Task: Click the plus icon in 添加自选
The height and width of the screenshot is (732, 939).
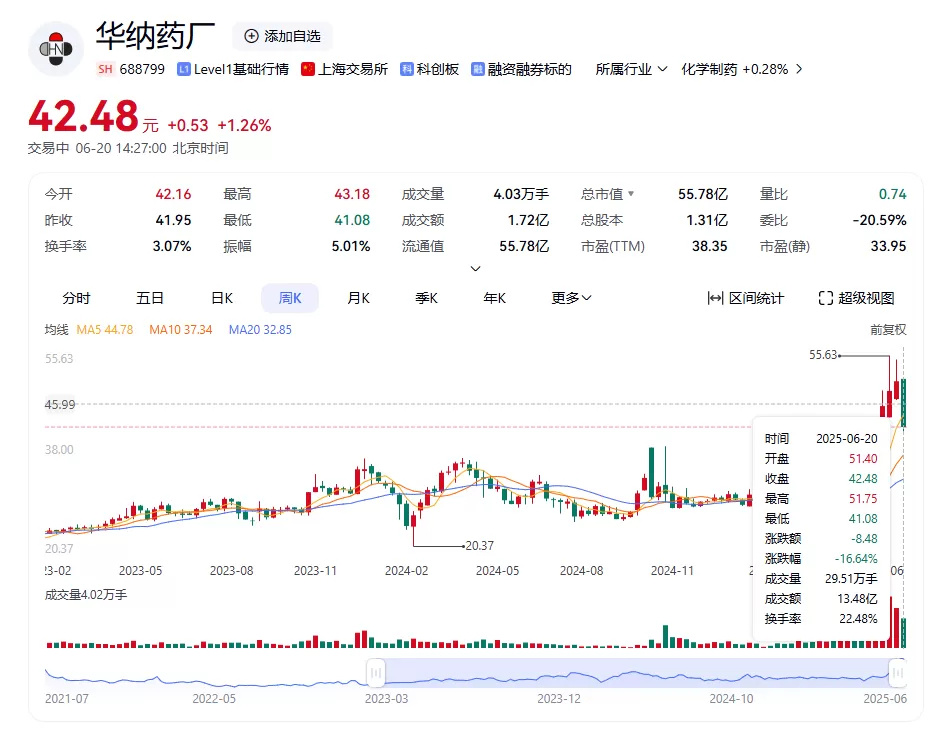Action: [x=252, y=36]
